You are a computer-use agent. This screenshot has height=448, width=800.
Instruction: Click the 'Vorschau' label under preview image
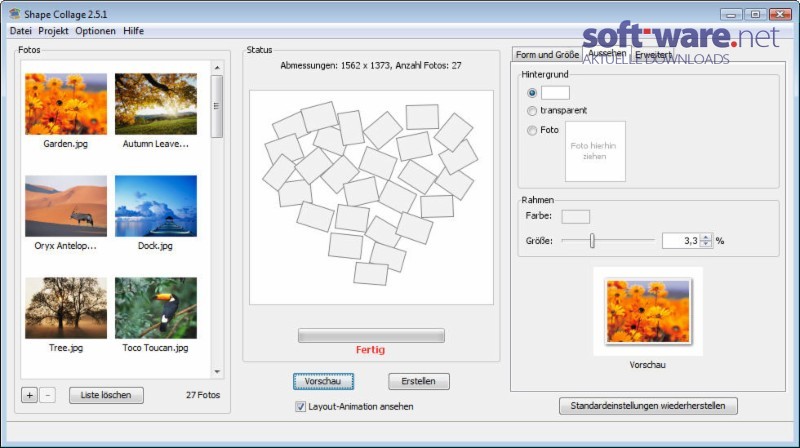point(647,365)
